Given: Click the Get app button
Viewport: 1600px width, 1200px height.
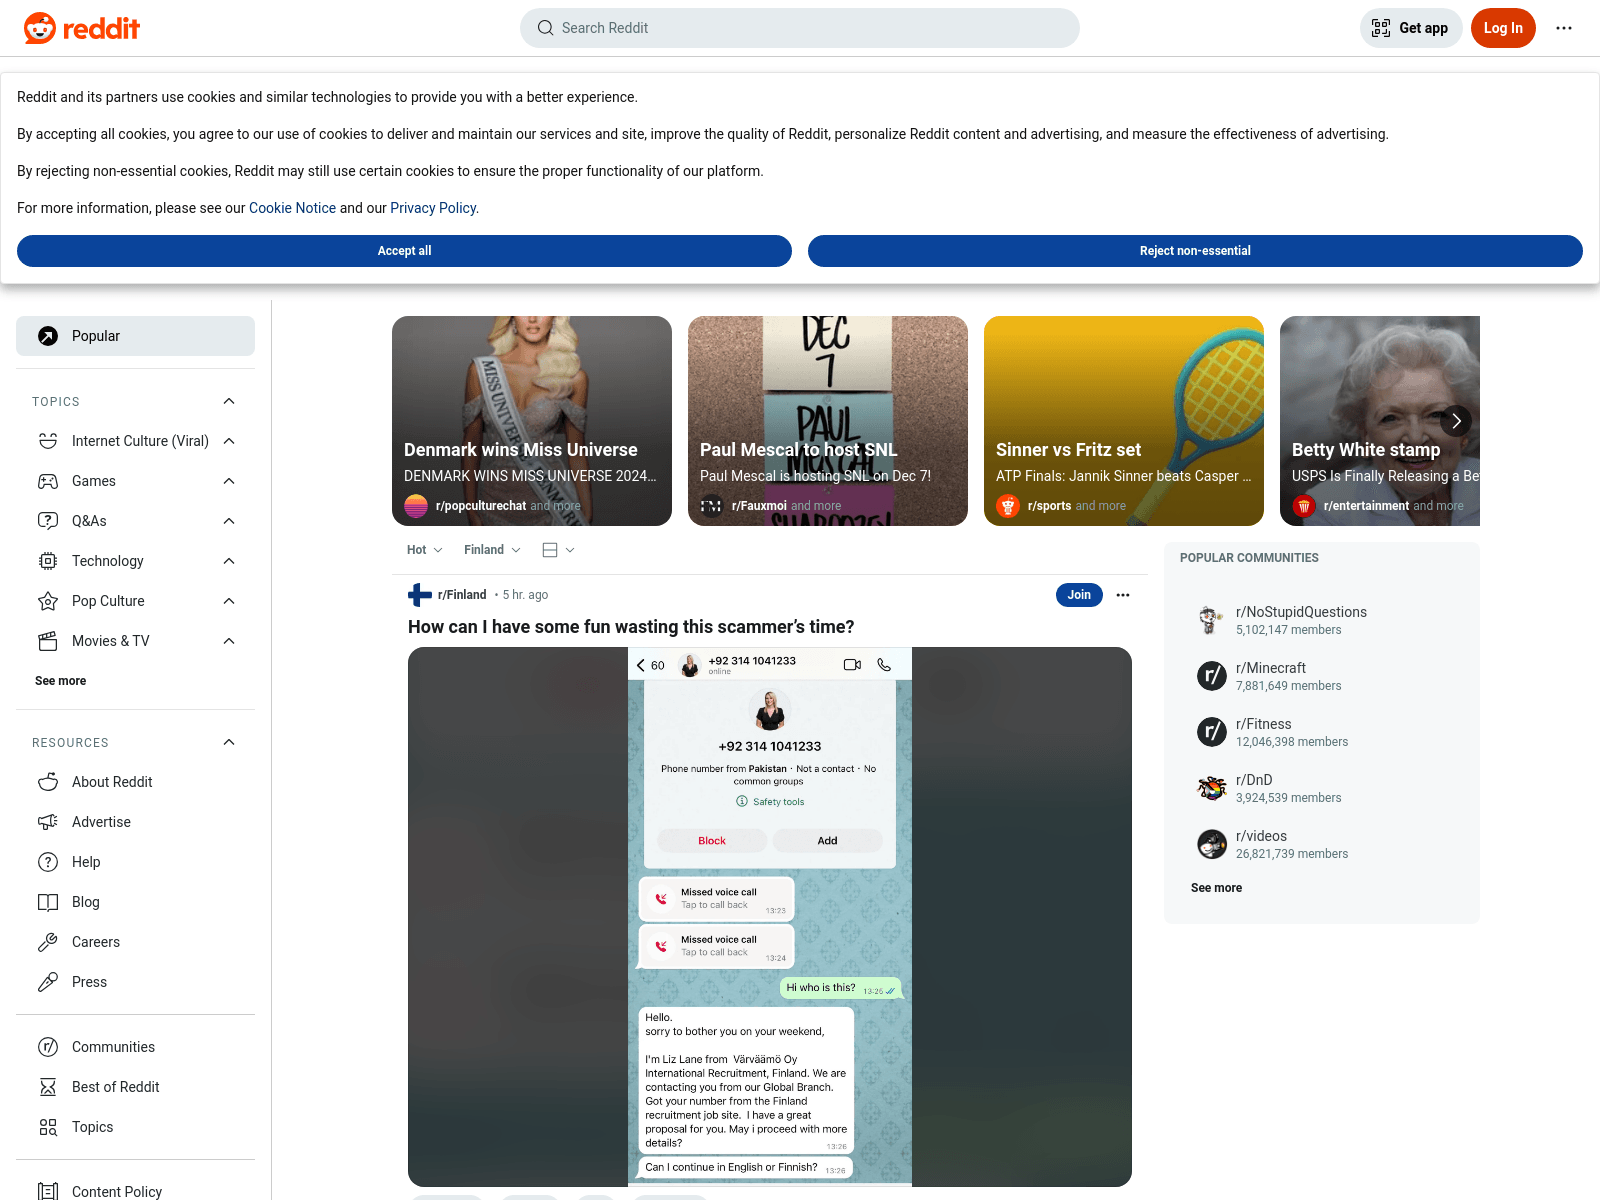Looking at the screenshot, I should 1411,28.
